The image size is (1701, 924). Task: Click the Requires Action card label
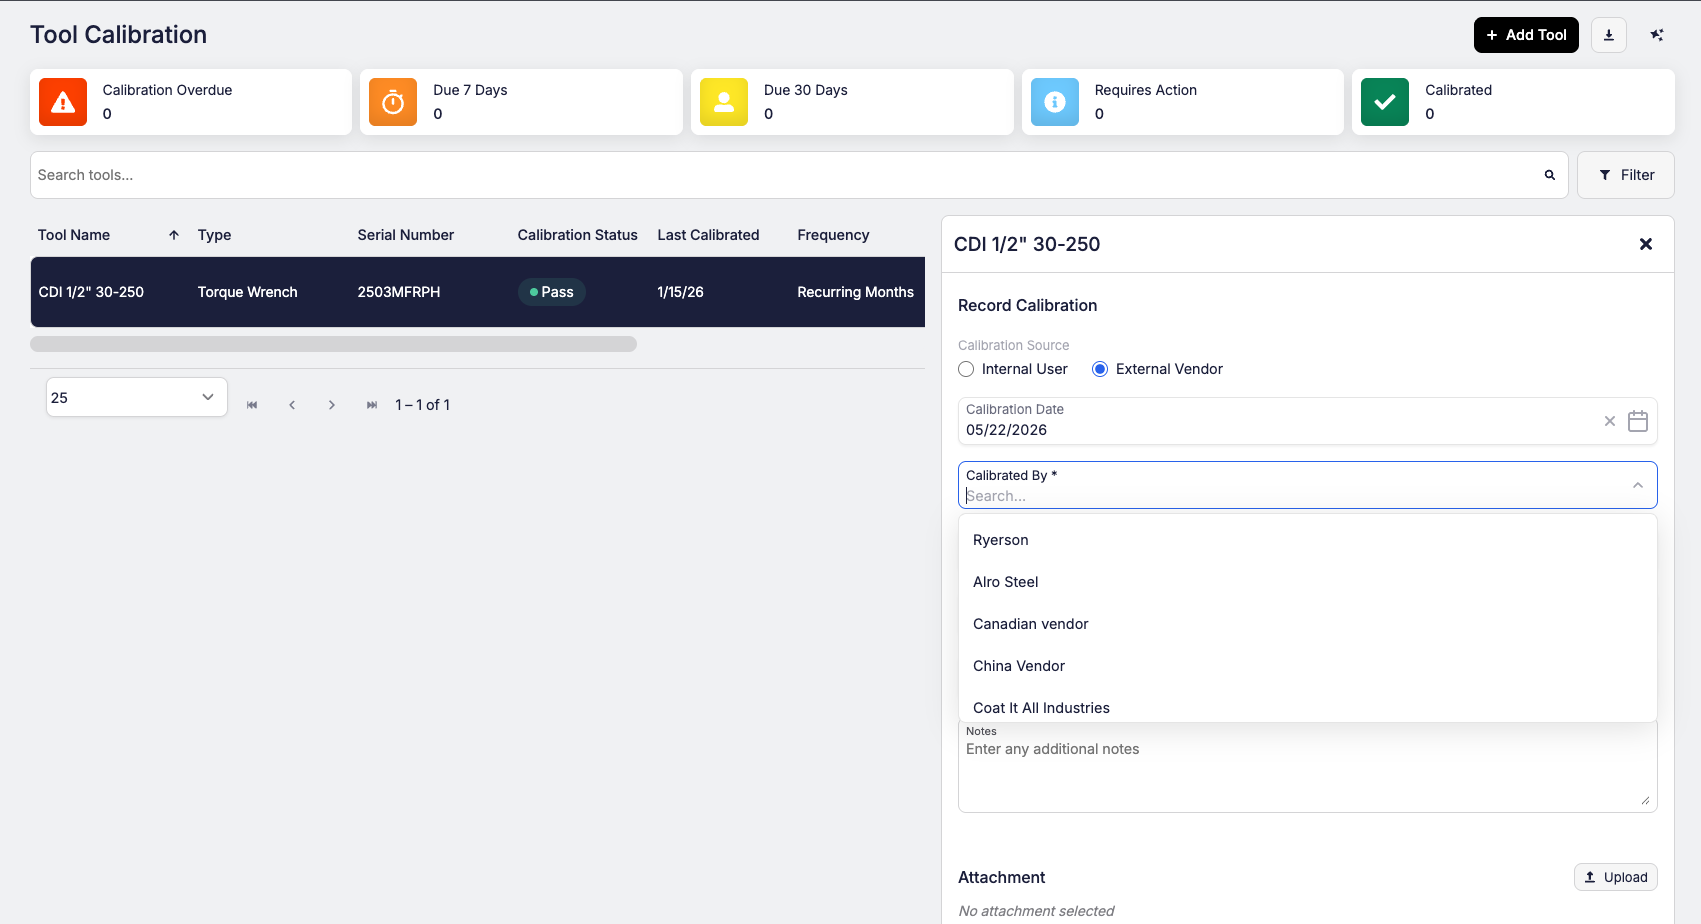click(x=1146, y=90)
